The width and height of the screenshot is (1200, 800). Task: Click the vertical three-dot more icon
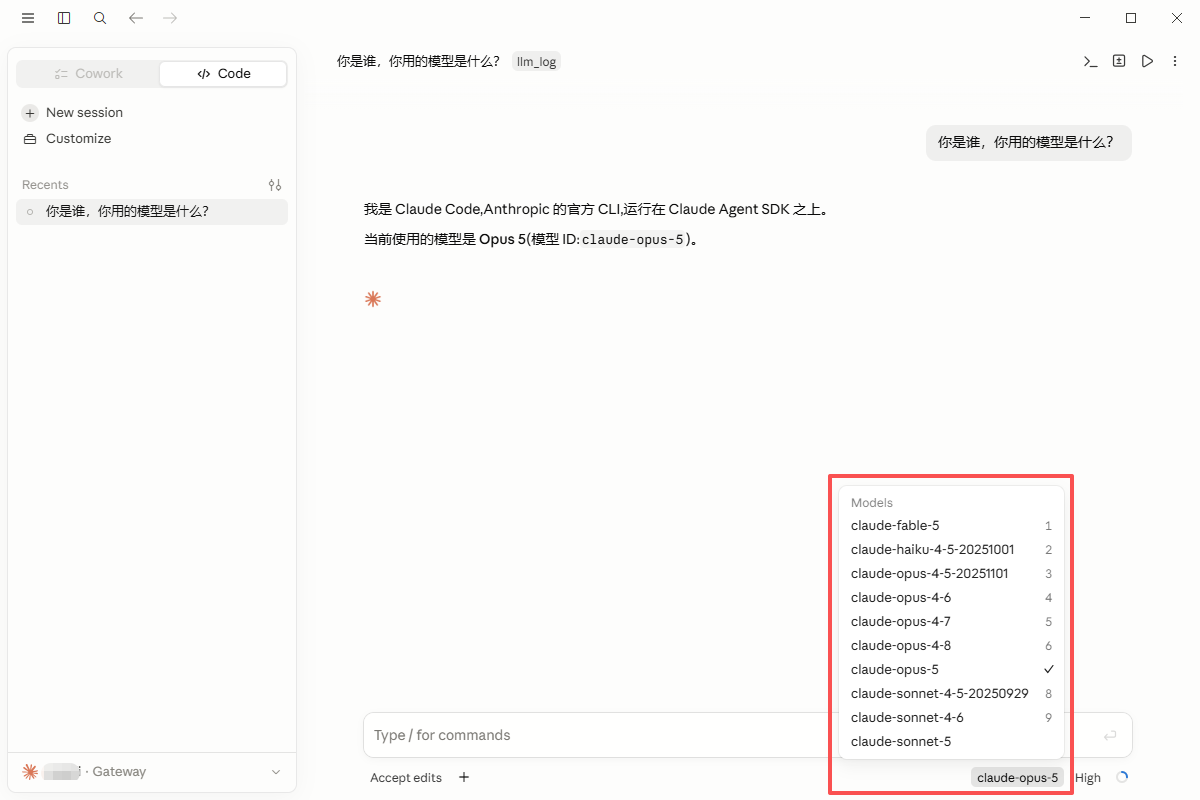[1173, 61]
